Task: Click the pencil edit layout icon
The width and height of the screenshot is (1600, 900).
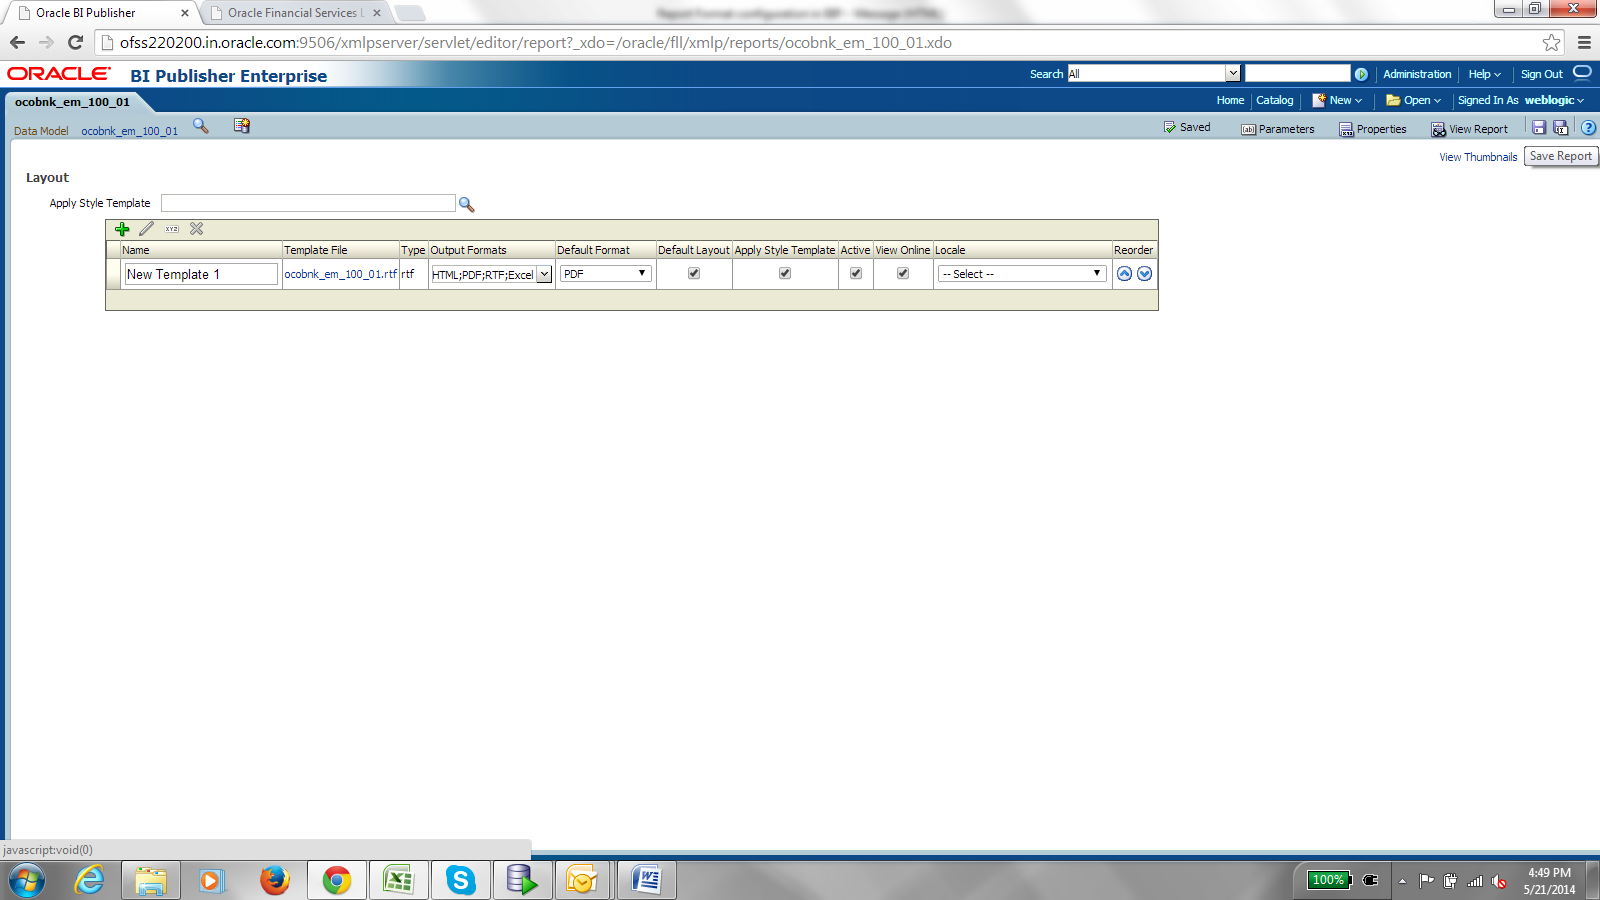Action: [x=147, y=229]
